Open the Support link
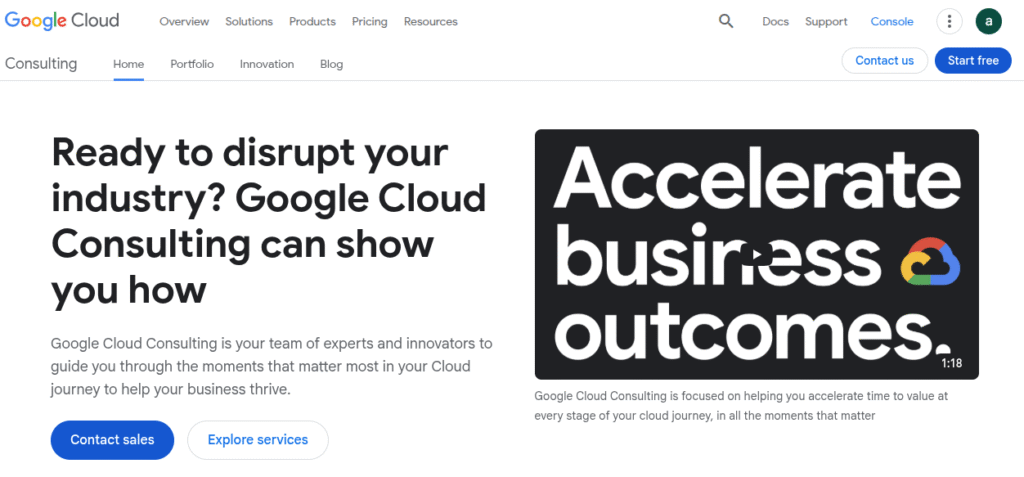The height and width of the screenshot is (477, 1024). (x=826, y=22)
